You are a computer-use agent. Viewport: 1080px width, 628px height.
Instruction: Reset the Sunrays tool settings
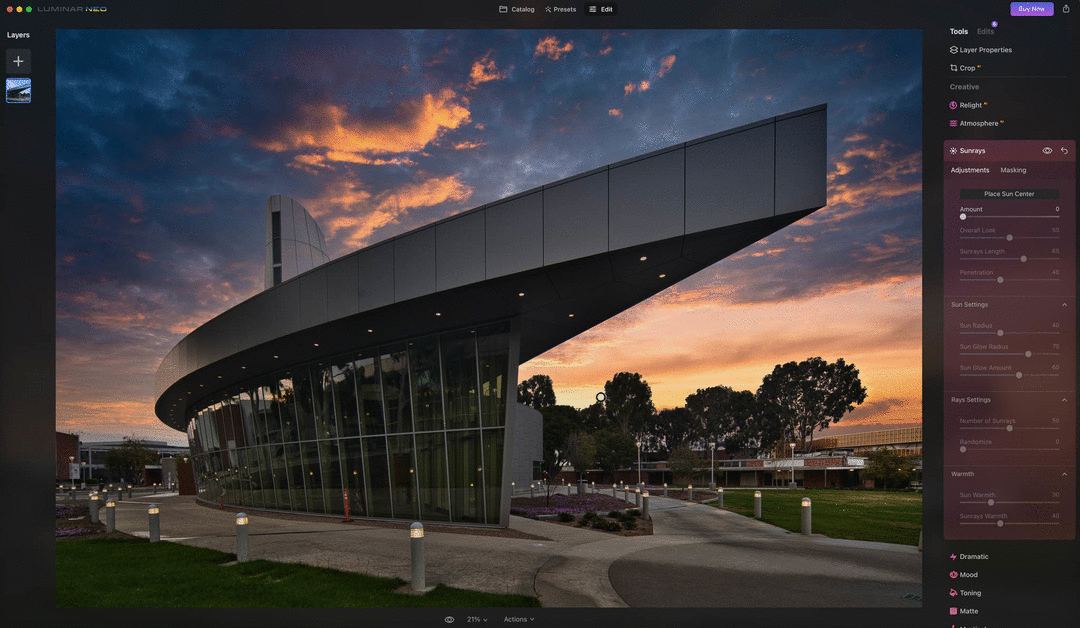point(1064,151)
